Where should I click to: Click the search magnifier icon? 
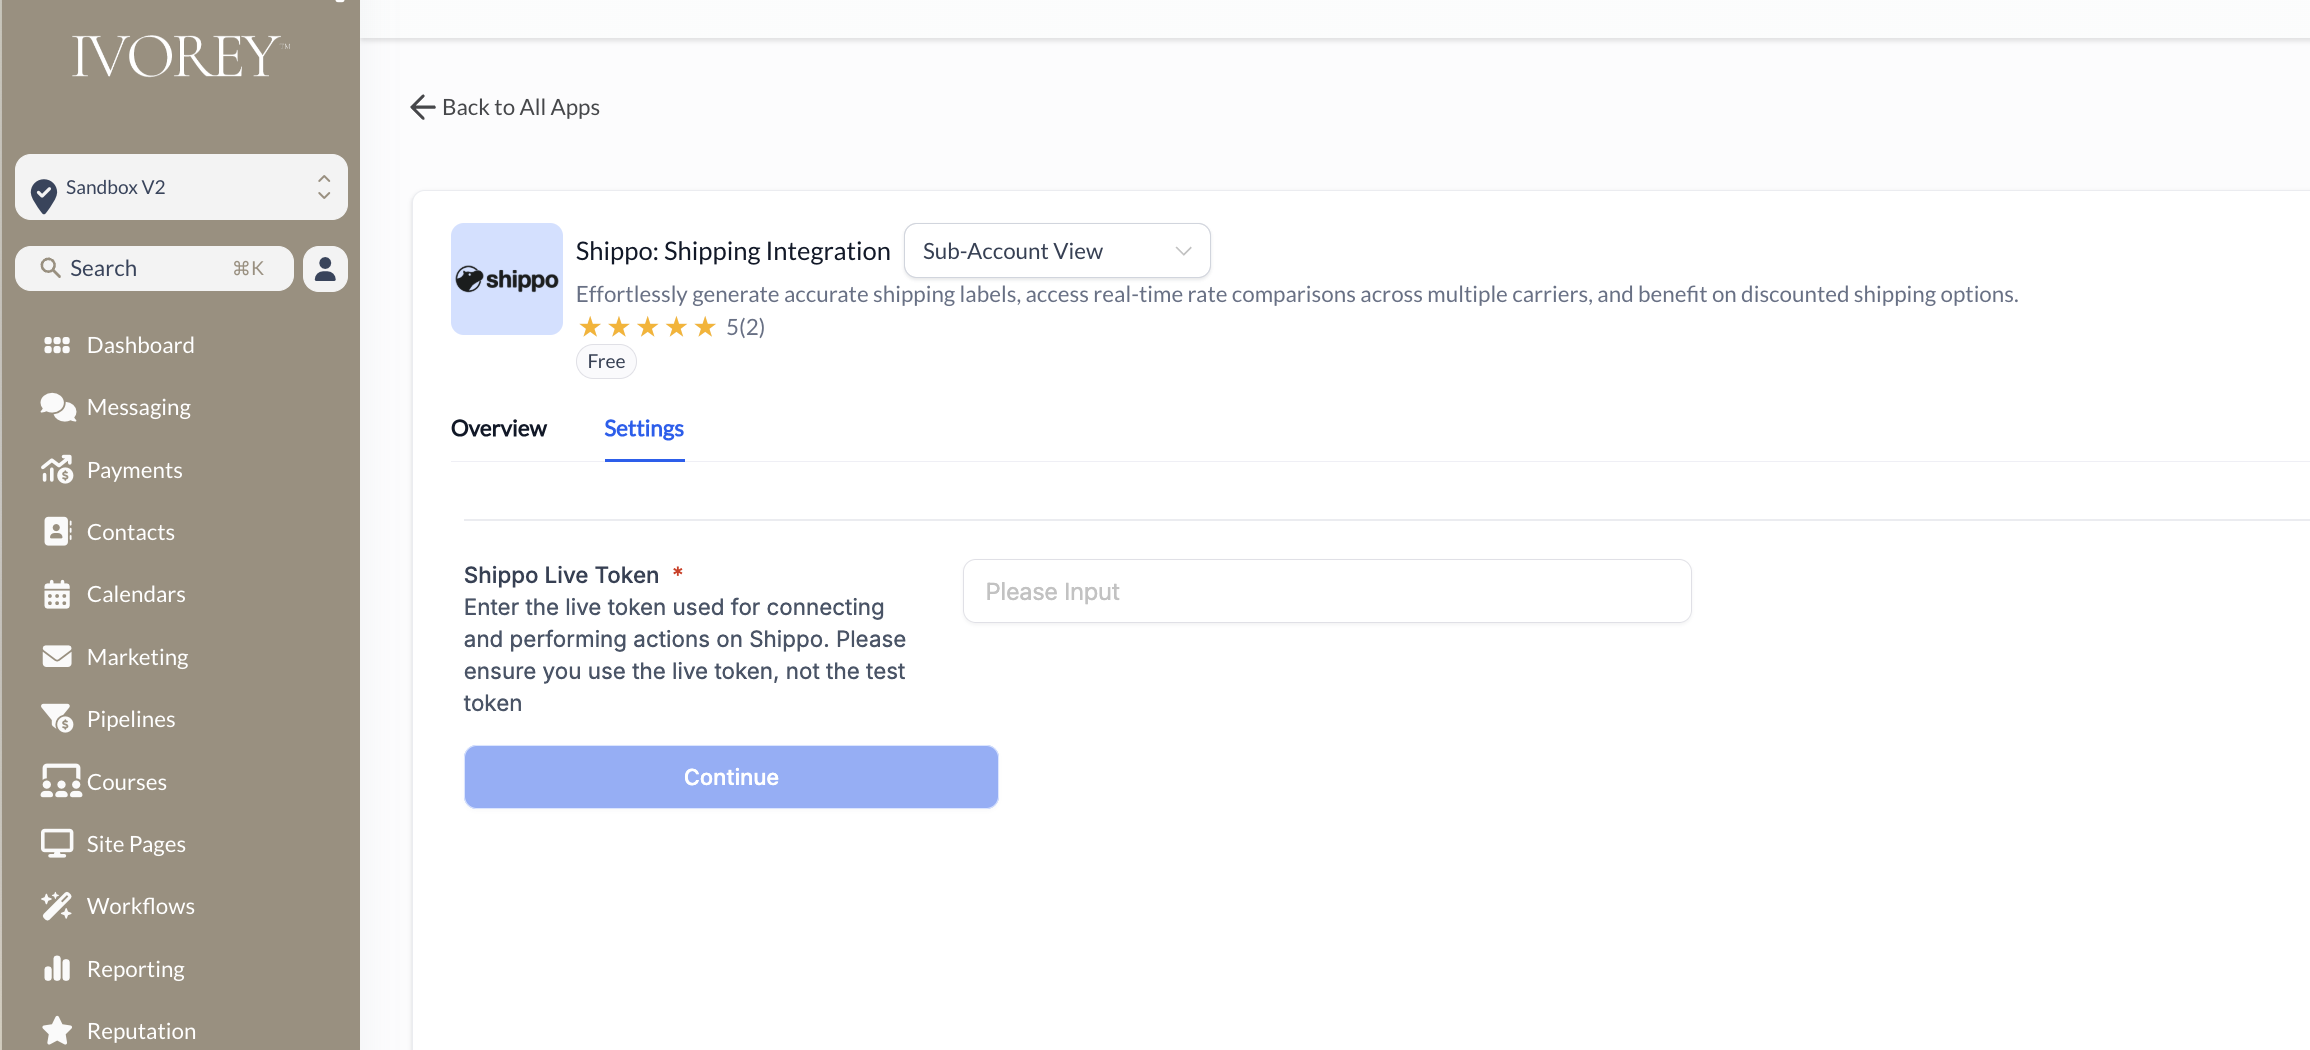(x=50, y=268)
